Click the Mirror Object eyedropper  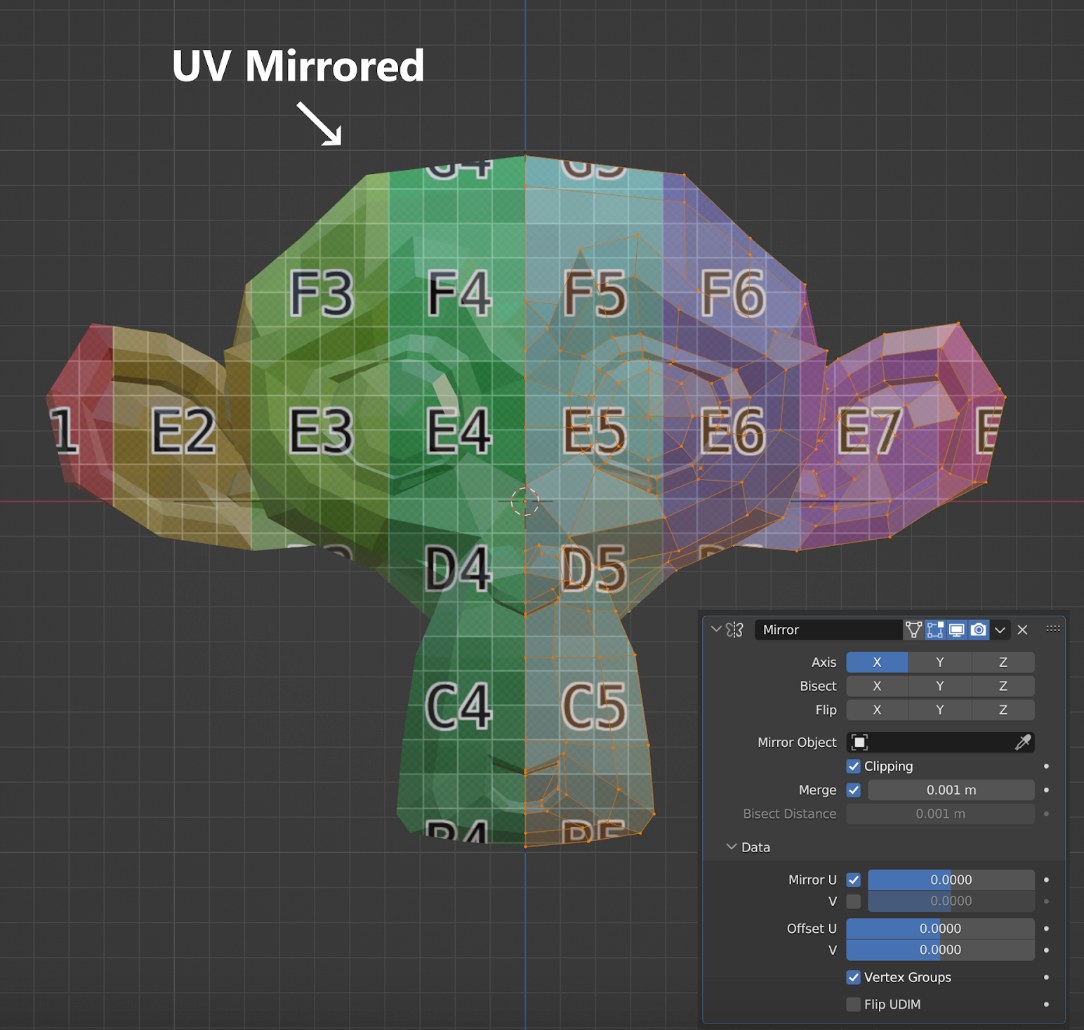click(x=1022, y=742)
